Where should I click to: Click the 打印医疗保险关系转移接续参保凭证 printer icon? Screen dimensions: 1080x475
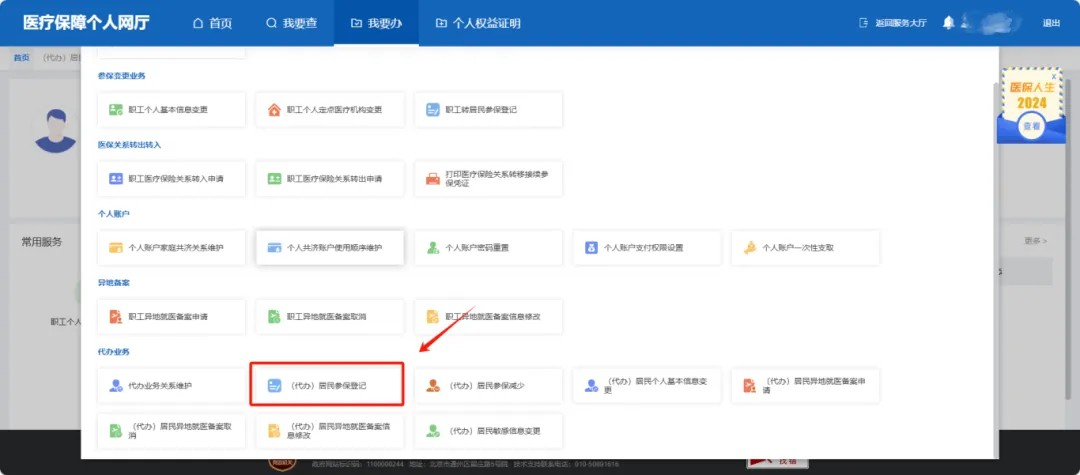433,178
